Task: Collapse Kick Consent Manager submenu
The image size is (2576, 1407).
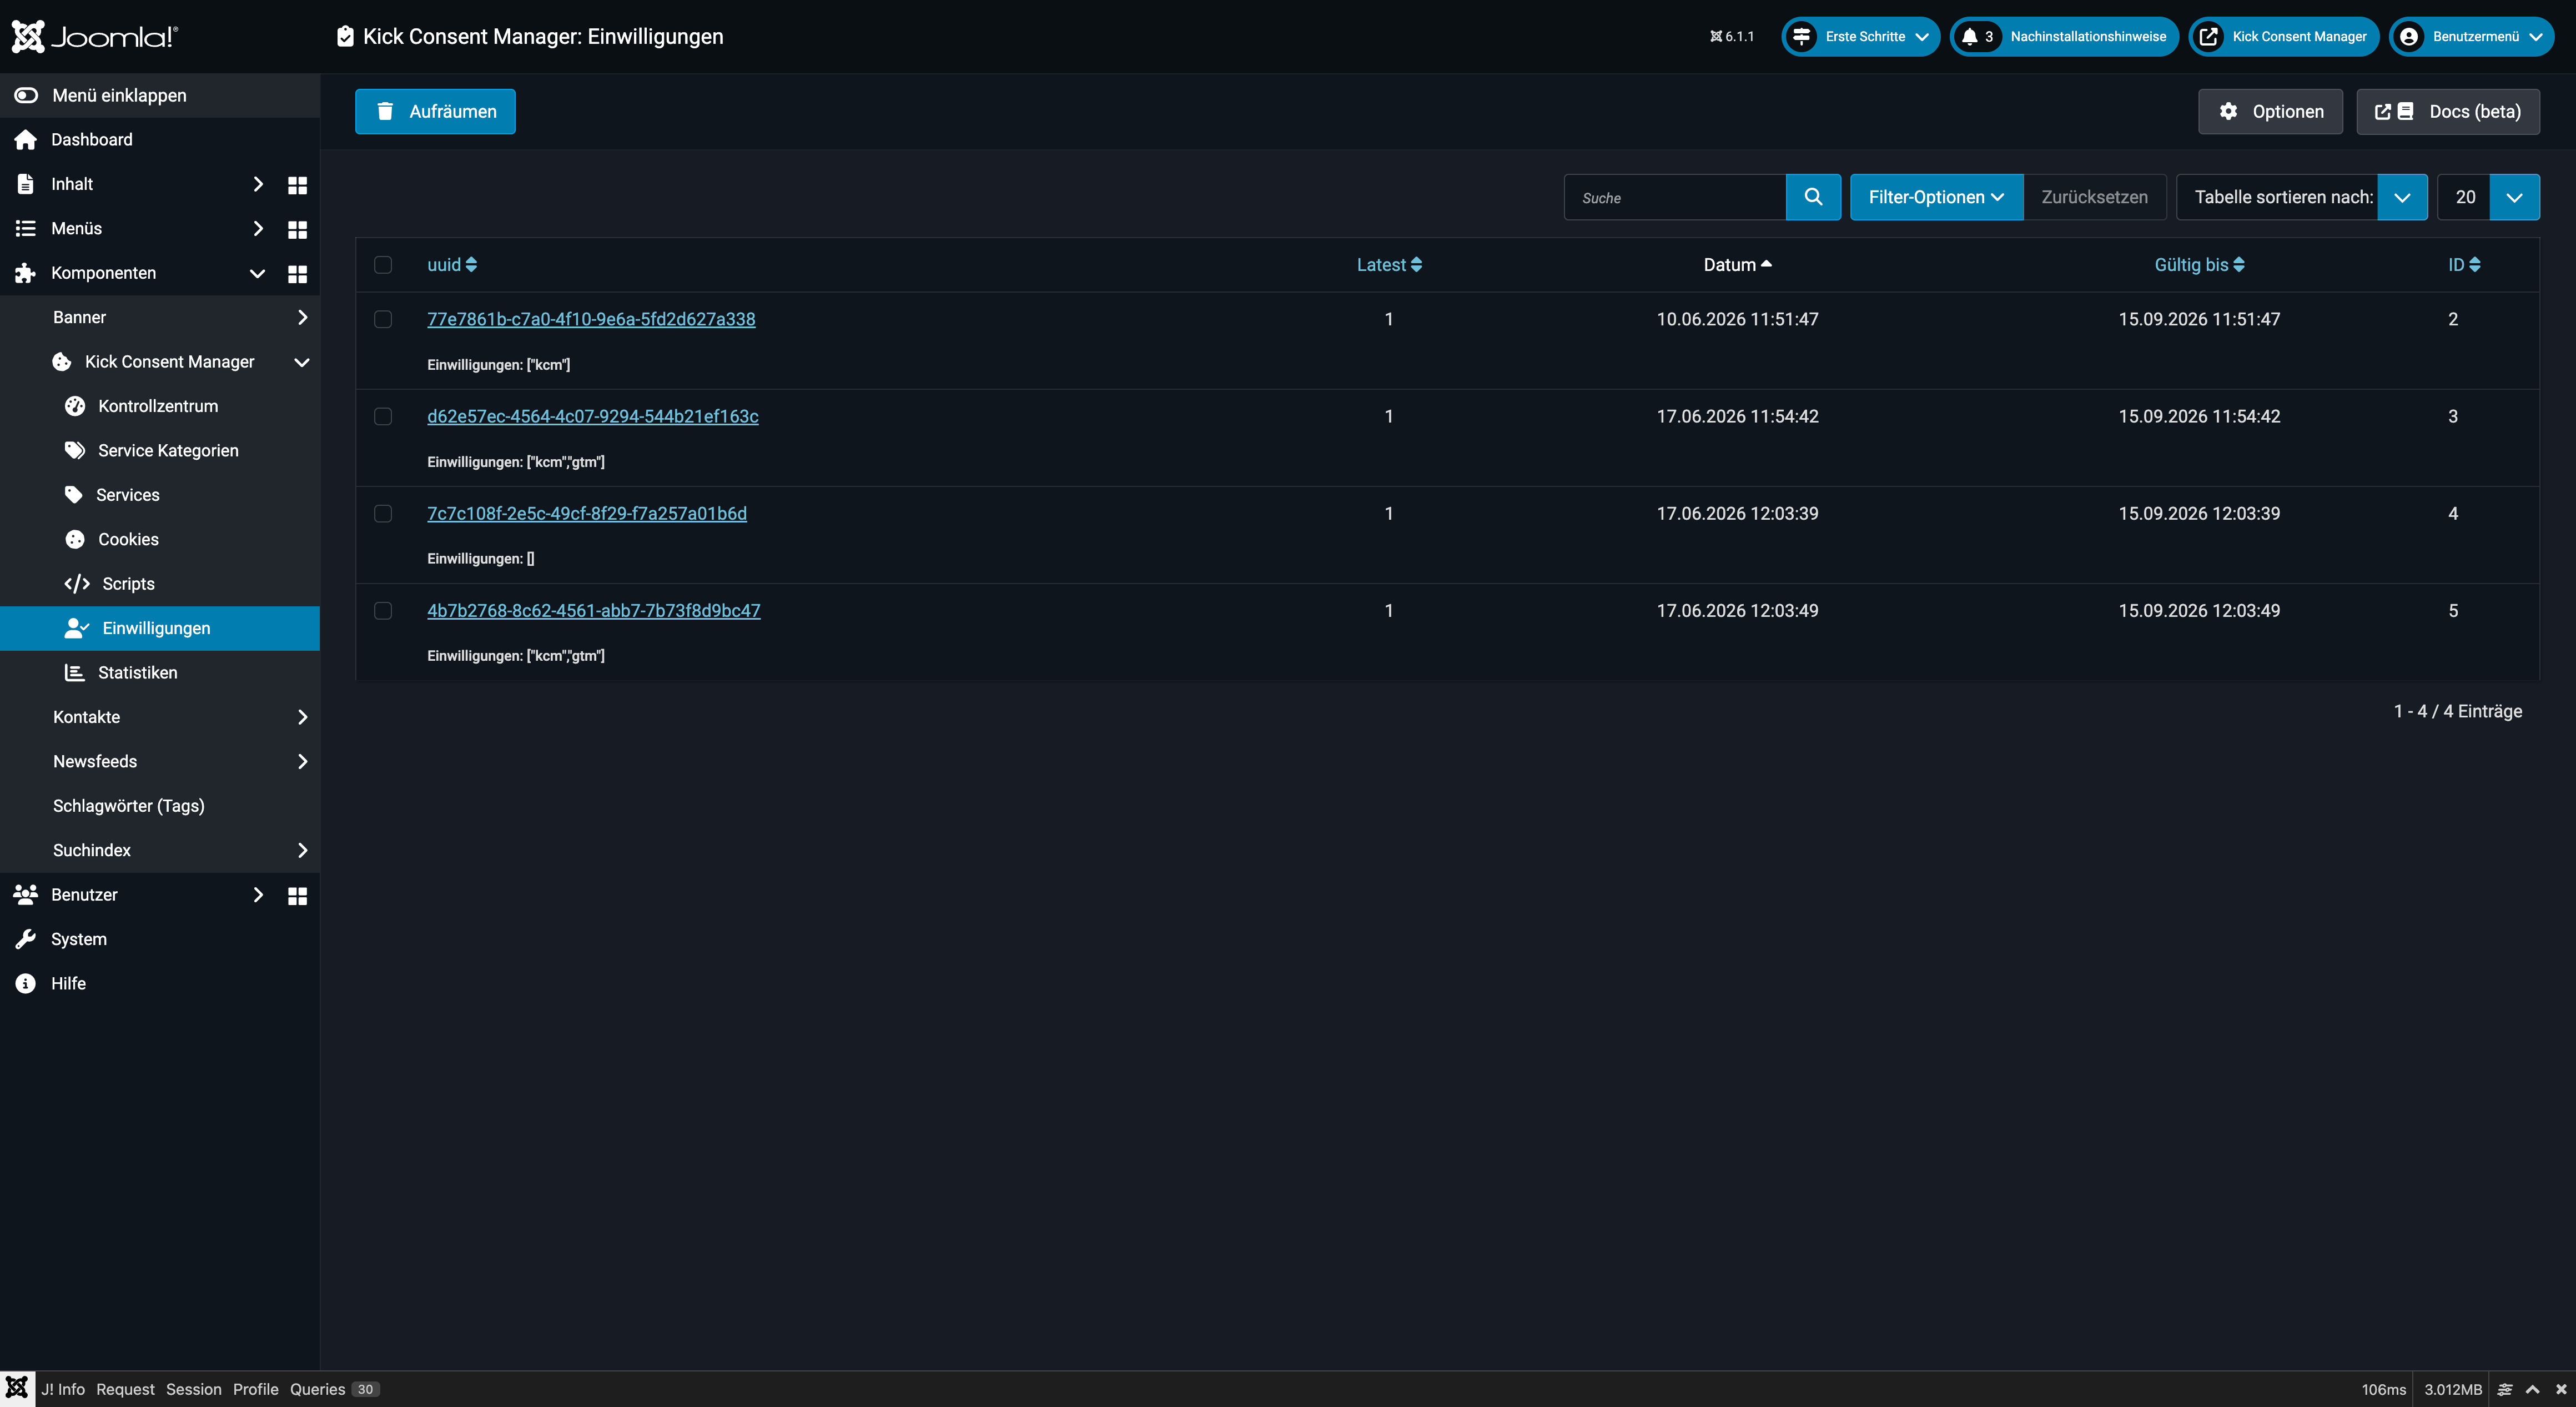Action: tap(302, 362)
